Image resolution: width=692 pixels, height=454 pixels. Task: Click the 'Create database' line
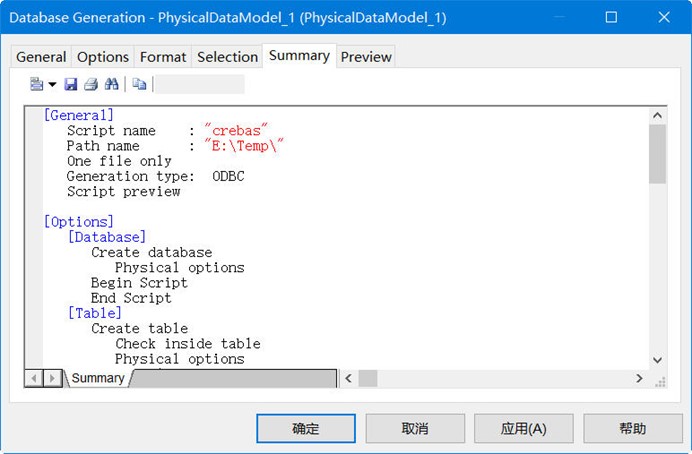(x=152, y=252)
